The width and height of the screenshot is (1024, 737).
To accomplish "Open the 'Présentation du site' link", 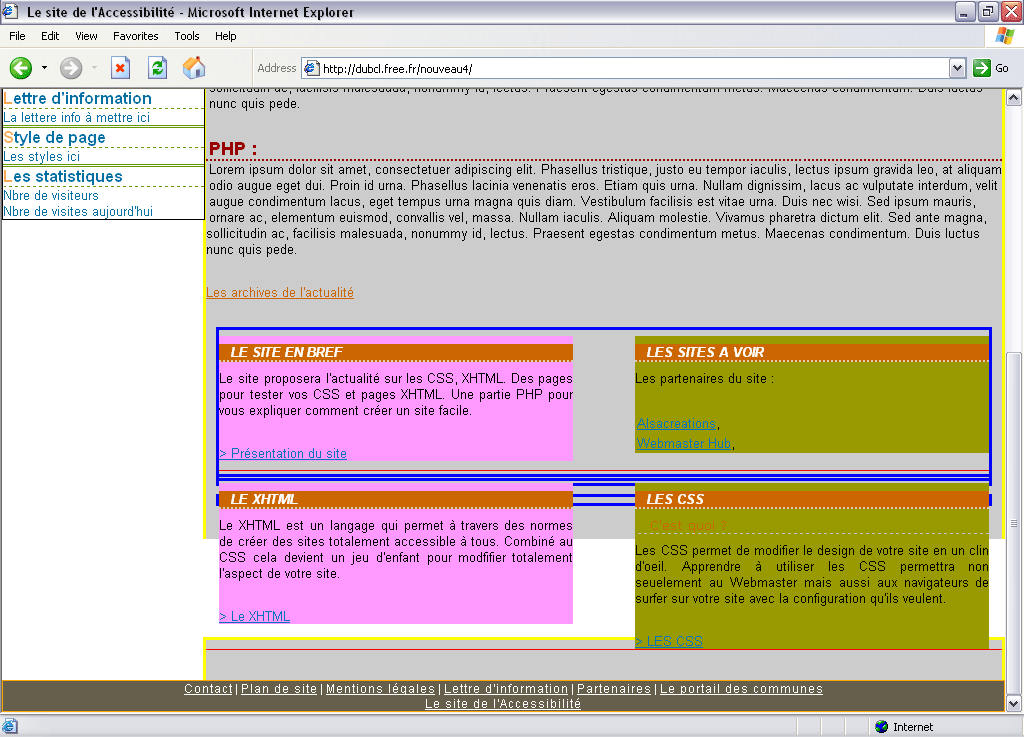I will pyautogui.click(x=283, y=454).
